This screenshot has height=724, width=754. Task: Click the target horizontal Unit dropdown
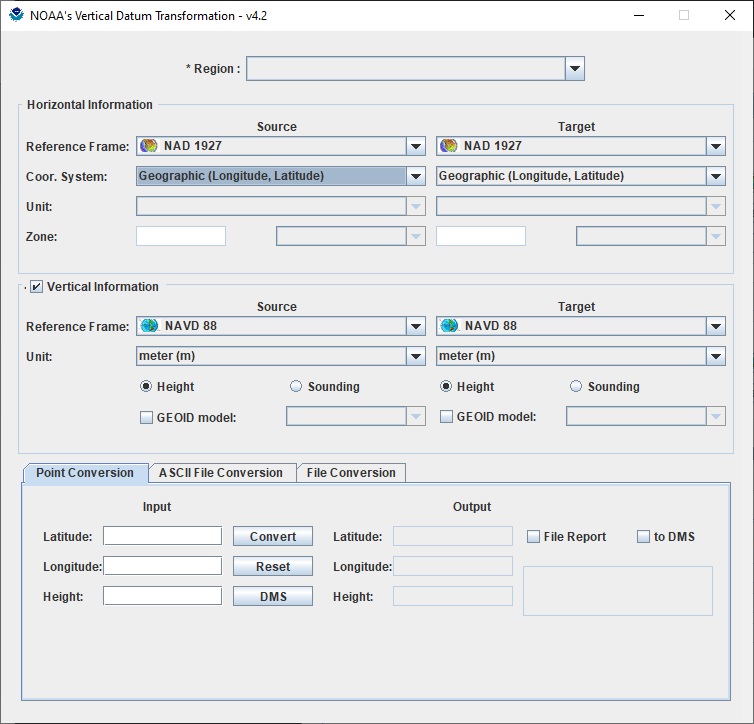coord(581,206)
